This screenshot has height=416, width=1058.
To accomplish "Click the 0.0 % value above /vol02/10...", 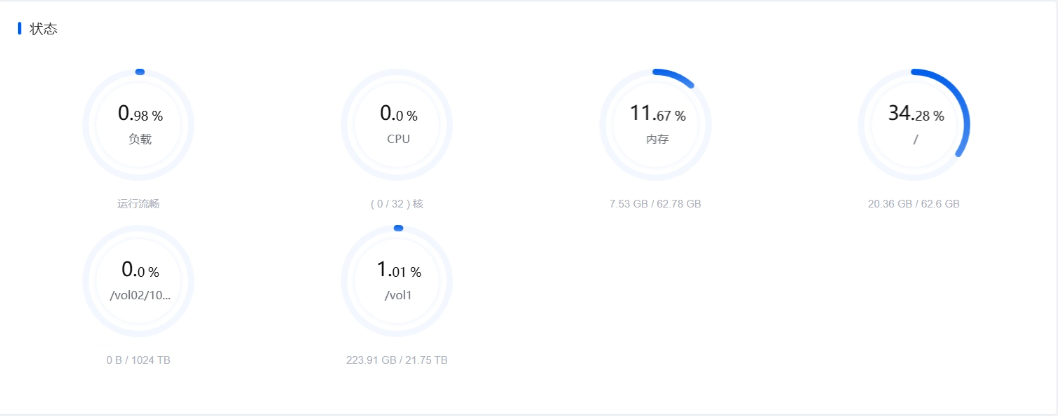I will coord(140,270).
